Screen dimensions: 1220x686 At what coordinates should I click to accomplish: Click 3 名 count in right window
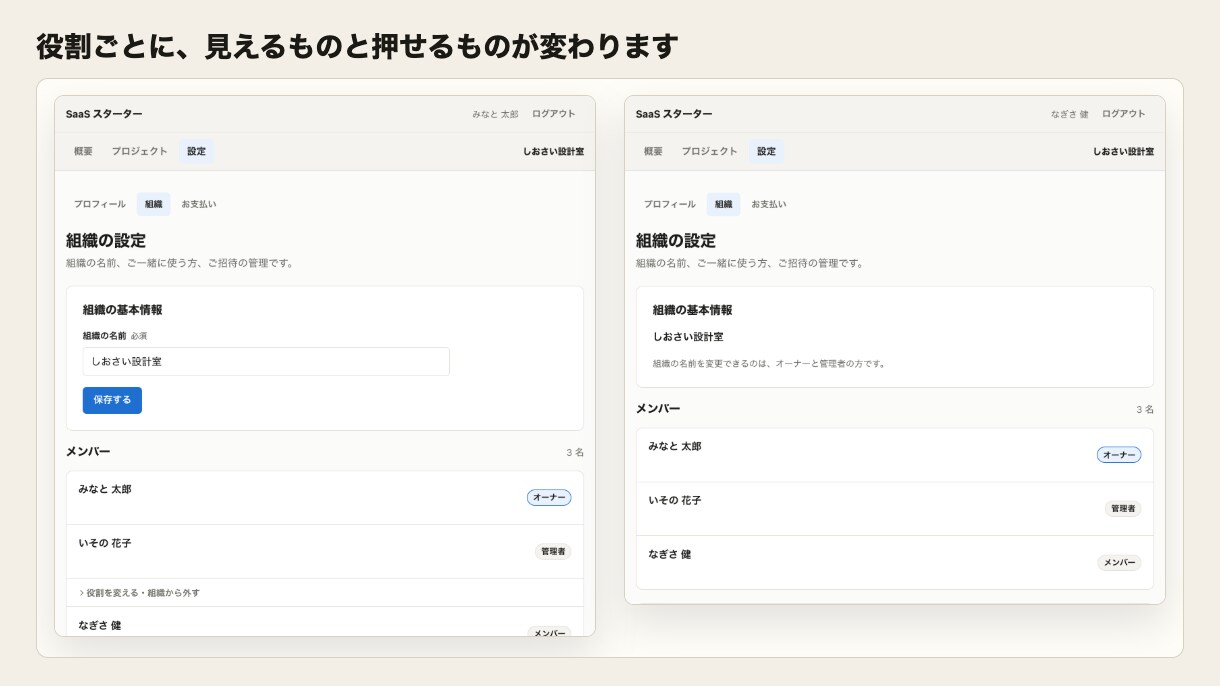(x=1145, y=410)
